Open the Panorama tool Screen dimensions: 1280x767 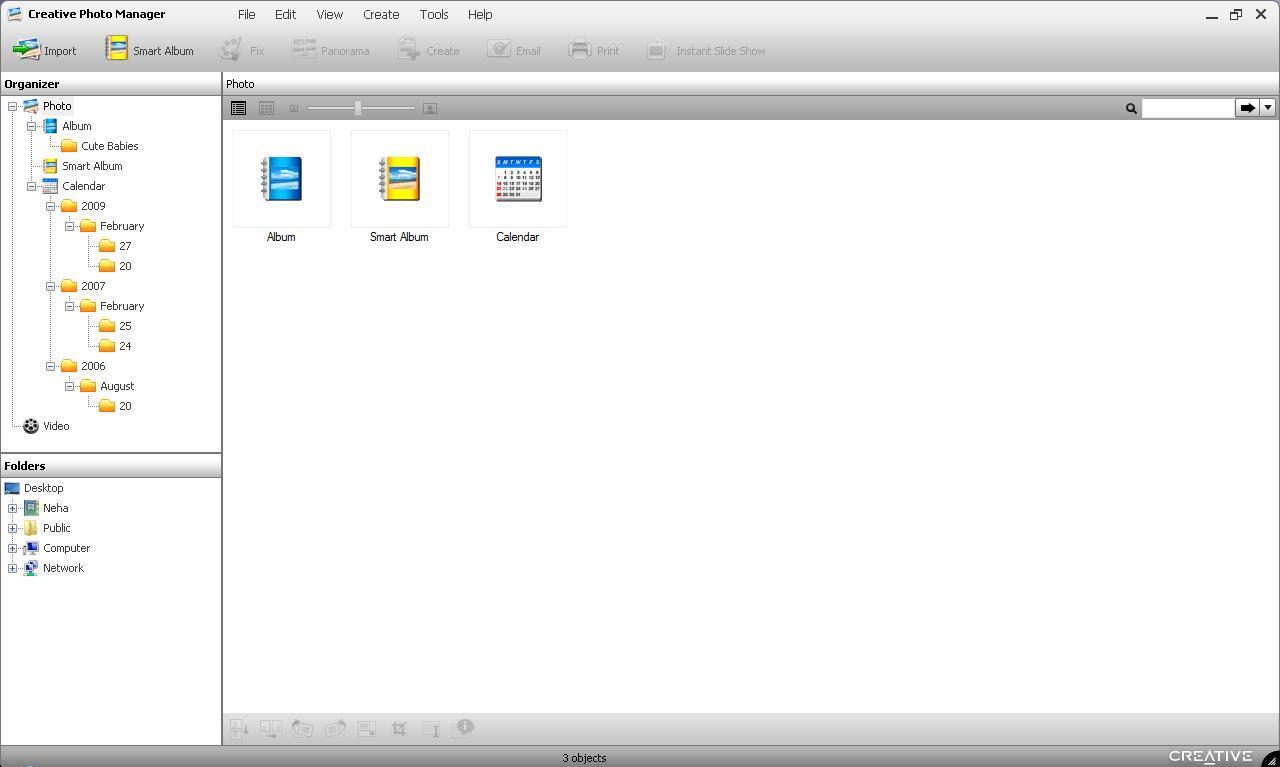point(332,50)
